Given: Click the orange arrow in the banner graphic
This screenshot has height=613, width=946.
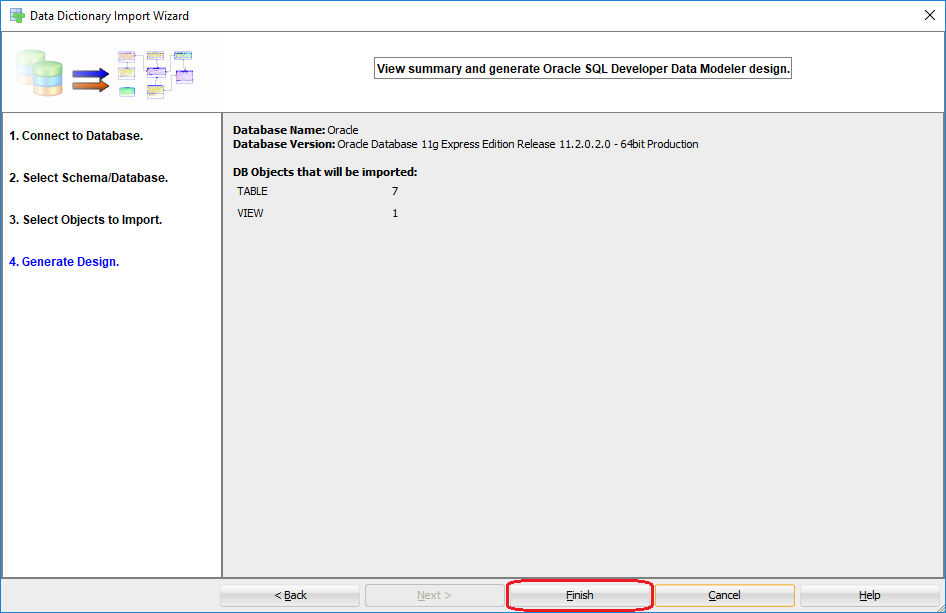Looking at the screenshot, I should (90, 86).
